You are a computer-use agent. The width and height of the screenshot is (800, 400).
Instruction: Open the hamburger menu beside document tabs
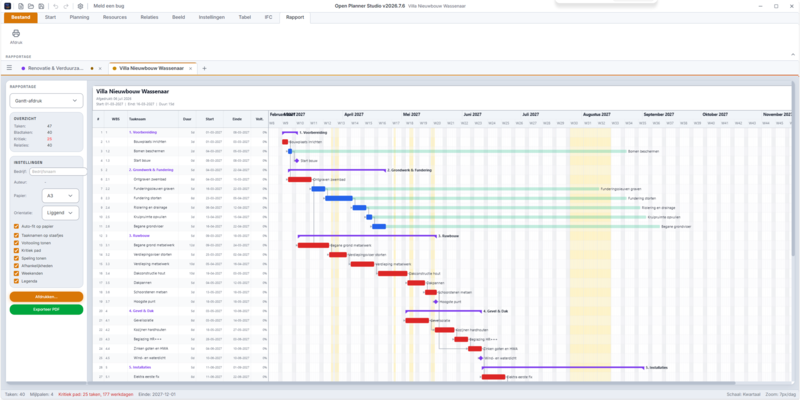[x=9, y=68]
